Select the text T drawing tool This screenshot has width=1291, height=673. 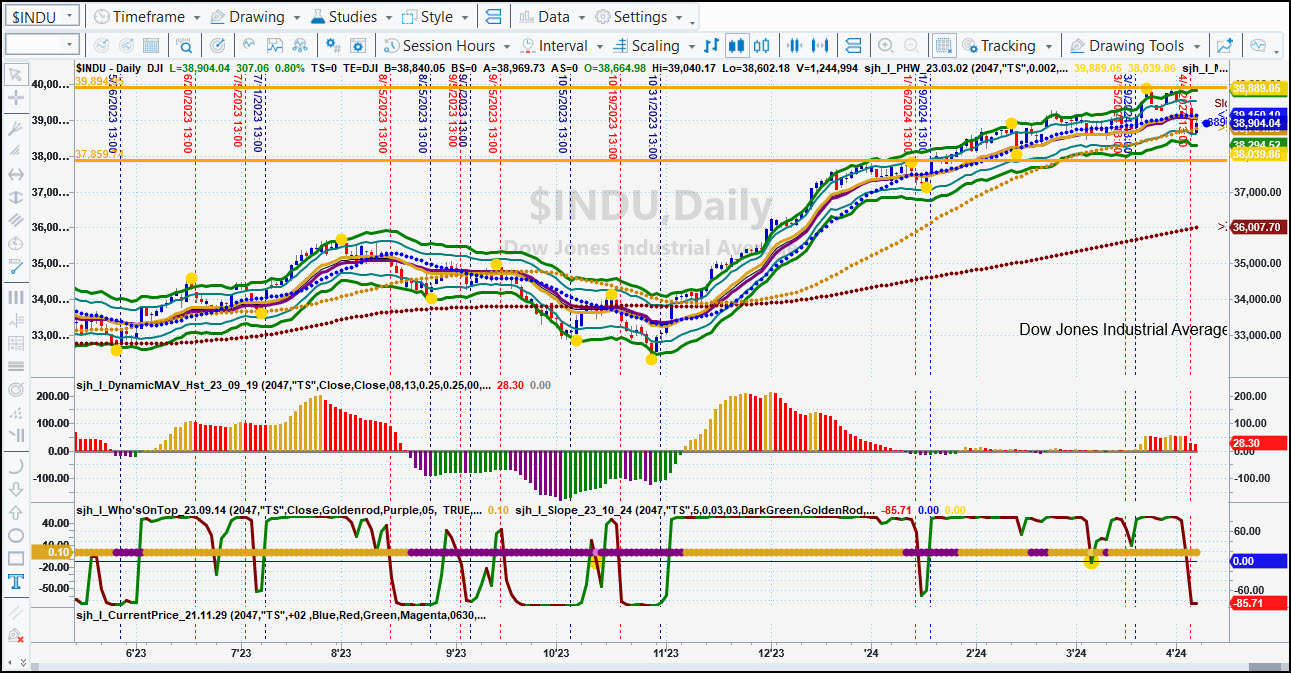click(15, 582)
